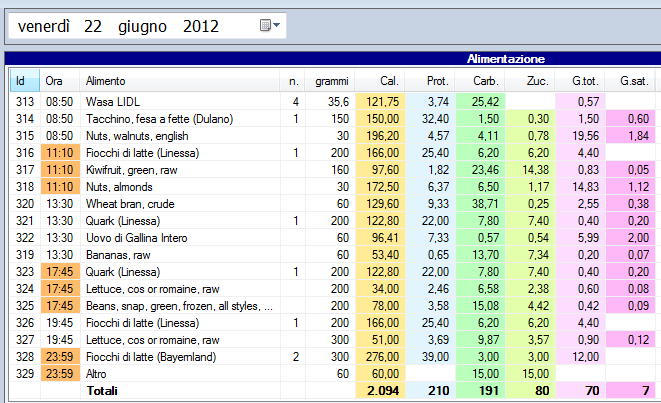Screen dimensions: 661x403
Task: Click the Carb. column header
Action: (481, 81)
